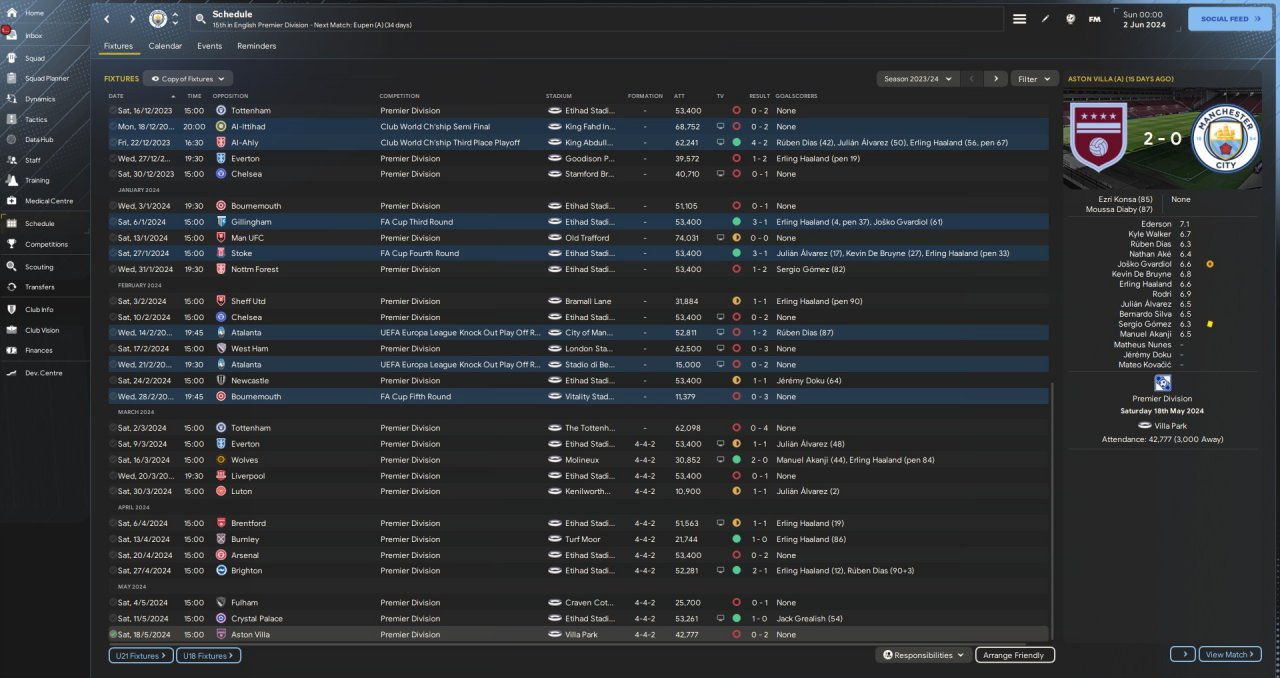
Task: Sort the table by the Date column header
Action: pos(116,96)
